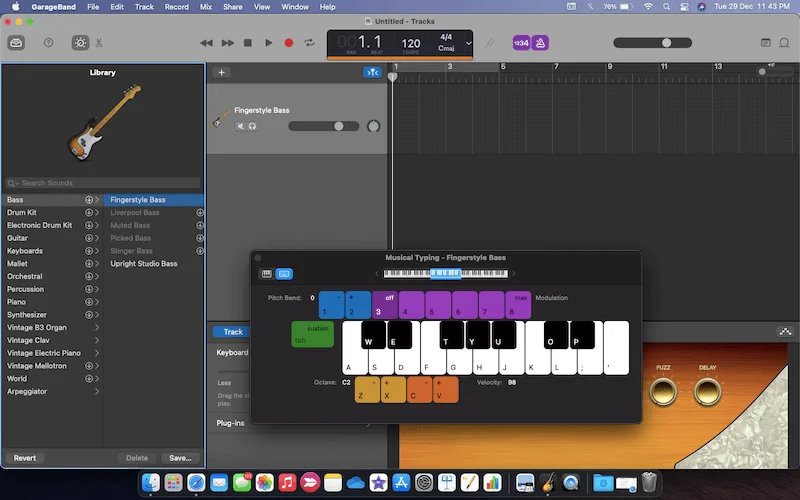Mute the Fingerstyle Bass track
Screen dimensions: 800x500
(x=240, y=126)
